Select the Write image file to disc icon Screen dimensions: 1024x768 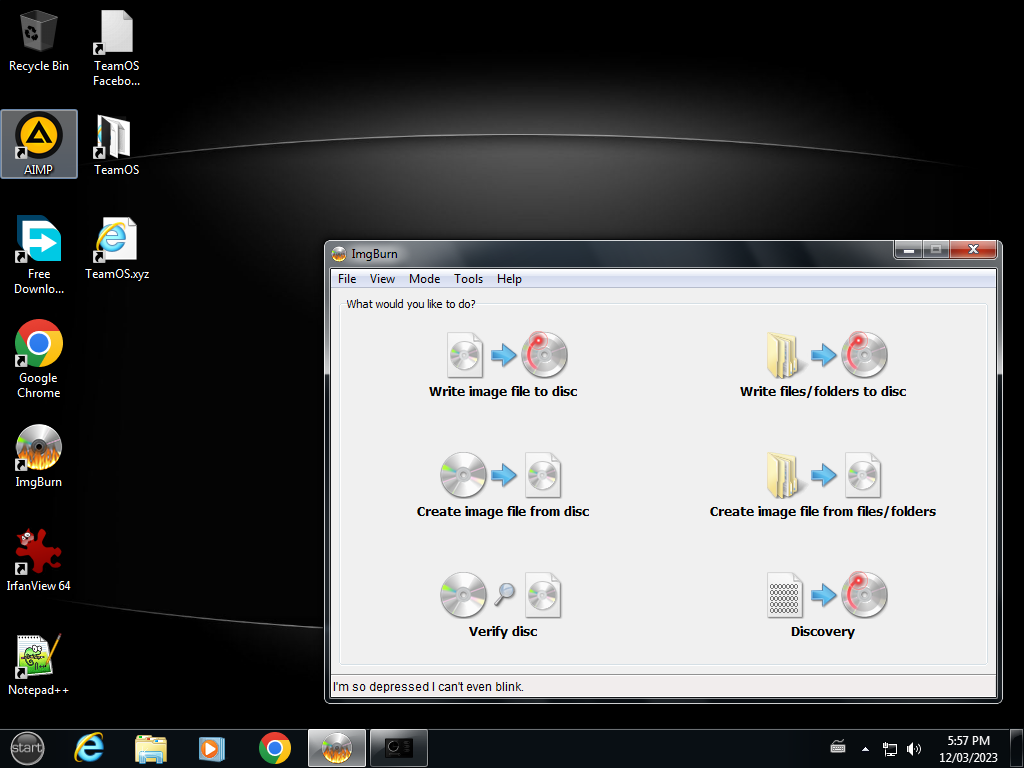pyautogui.click(x=507, y=355)
